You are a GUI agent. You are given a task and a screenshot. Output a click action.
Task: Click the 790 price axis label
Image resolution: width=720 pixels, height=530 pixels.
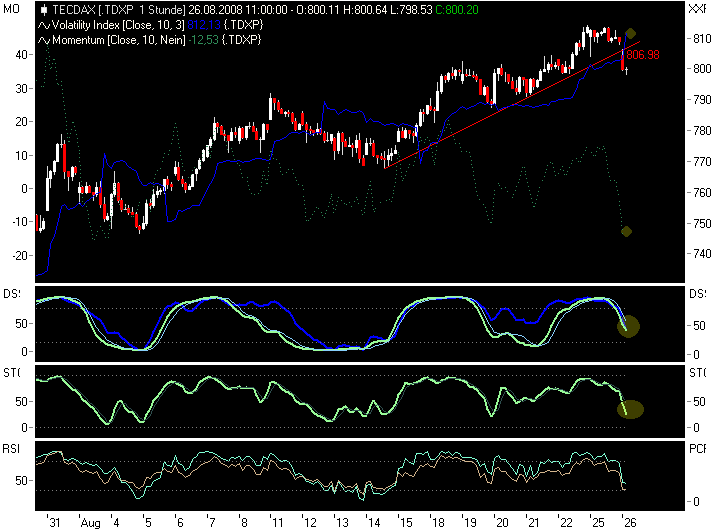702,100
